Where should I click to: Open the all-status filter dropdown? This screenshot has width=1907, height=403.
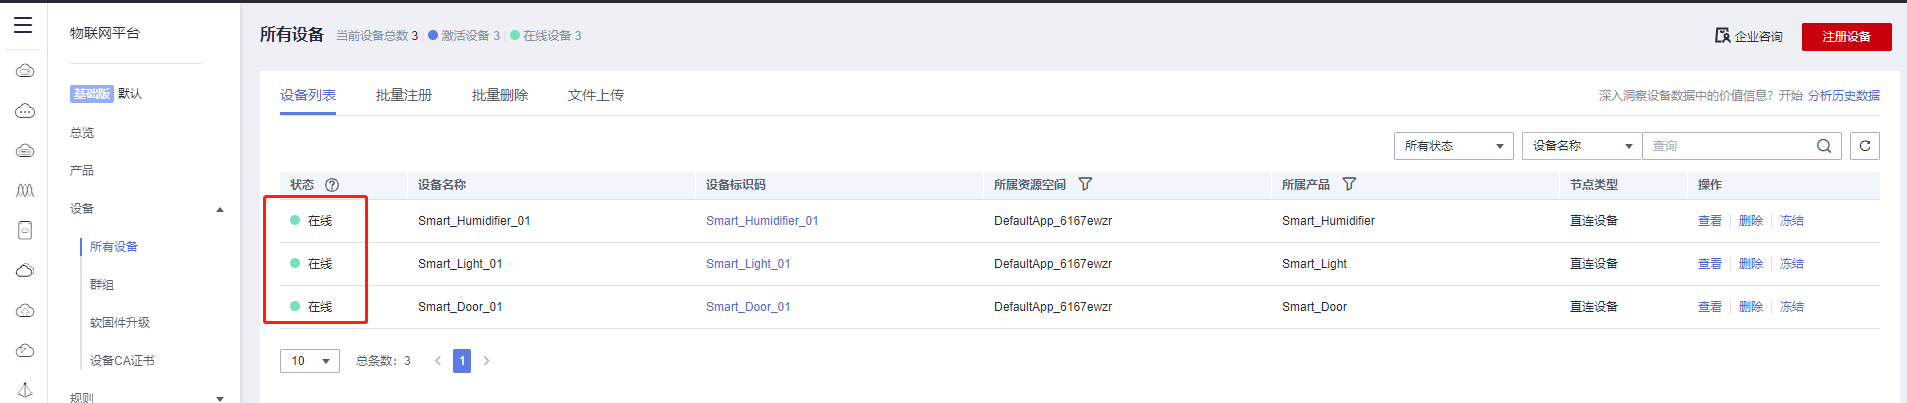(1453, 146)
